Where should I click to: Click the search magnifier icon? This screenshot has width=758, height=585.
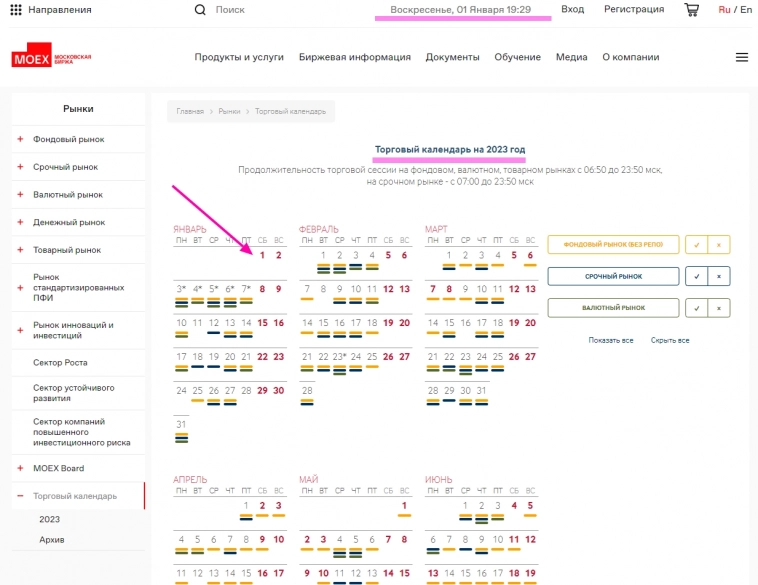(200, 9)
